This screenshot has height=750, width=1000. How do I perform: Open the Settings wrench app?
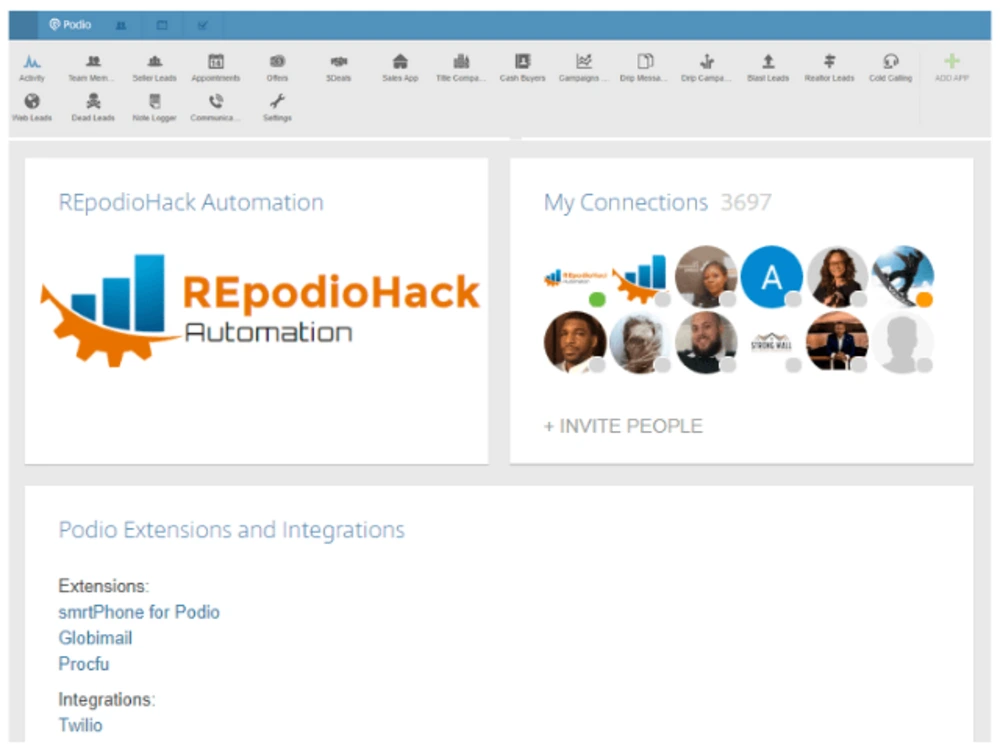click(x=277, y=107)
